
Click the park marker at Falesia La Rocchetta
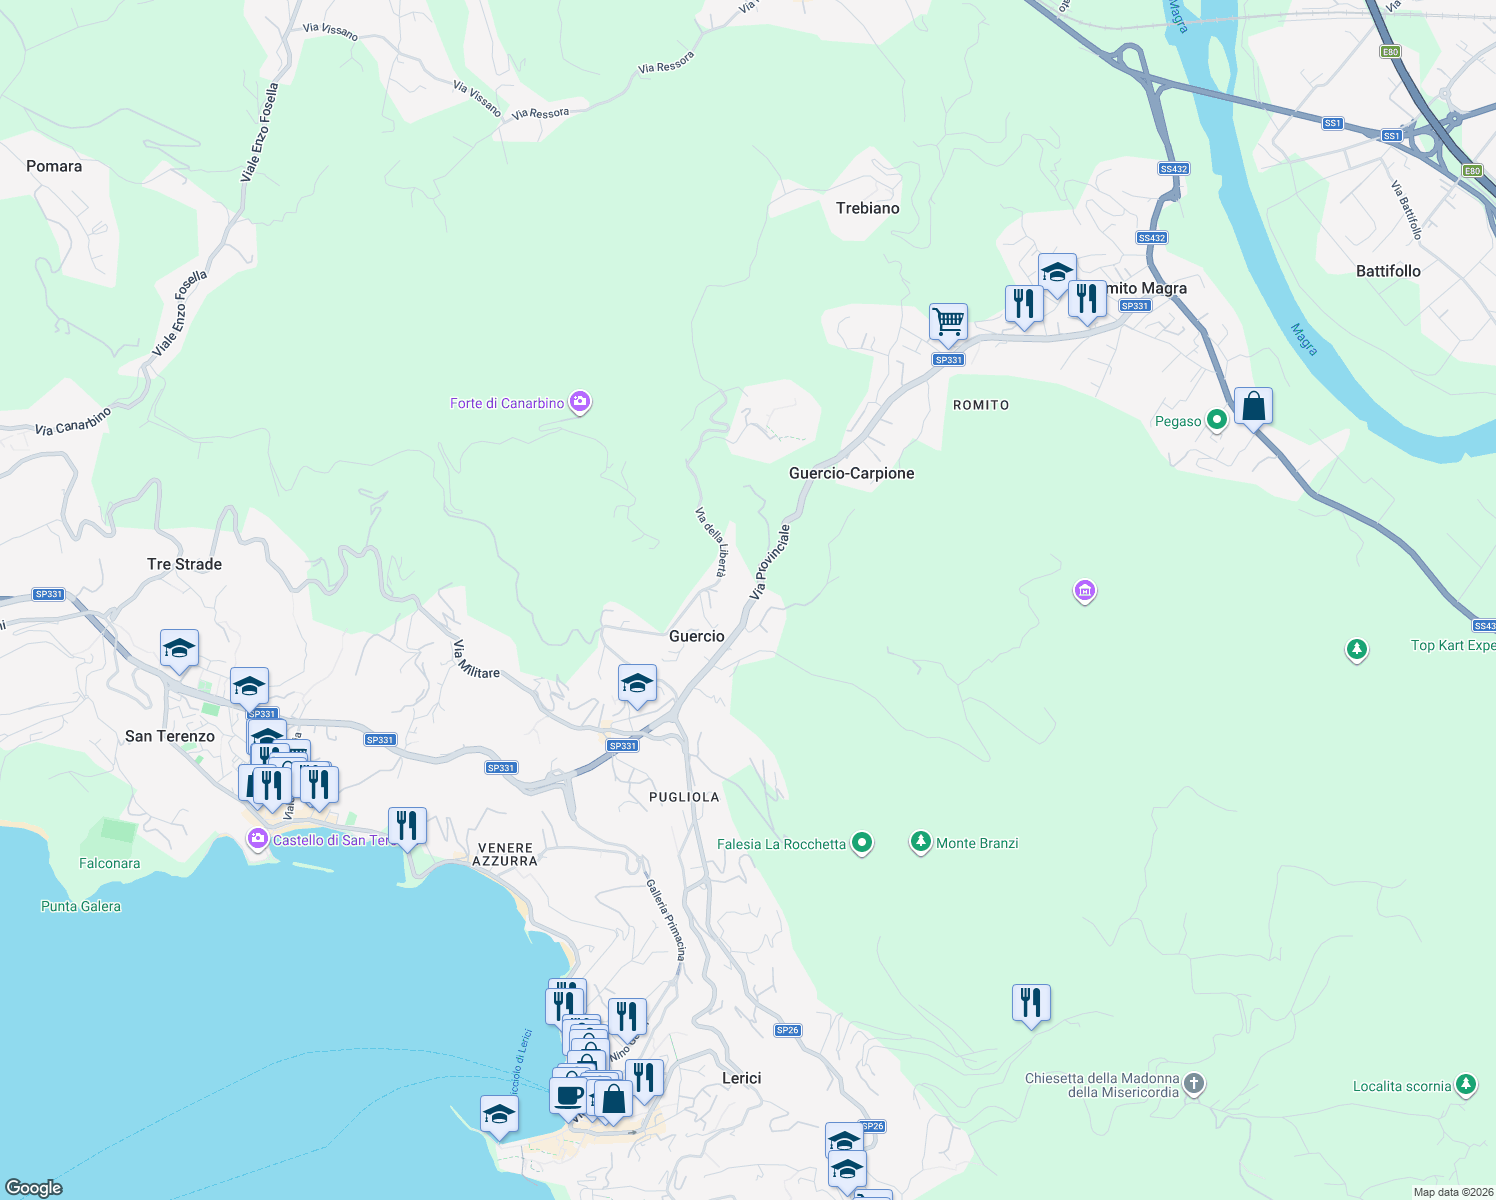point(861,843)
